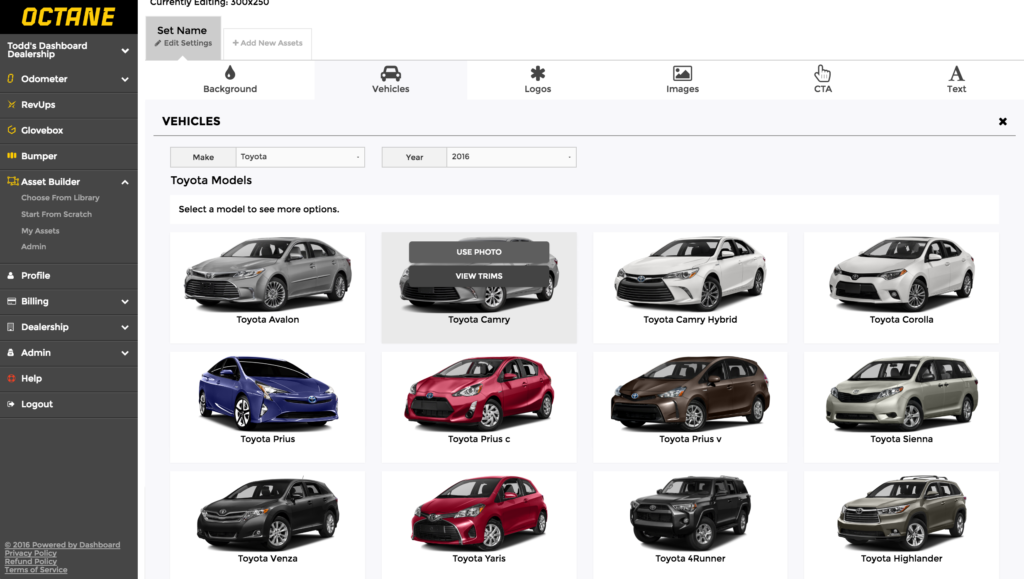Image resolution: width=1024 pixels, height=579 pixels.
Task: Click USE PHOTO on Toyota Camry
Action: click(x=479, y=252)
